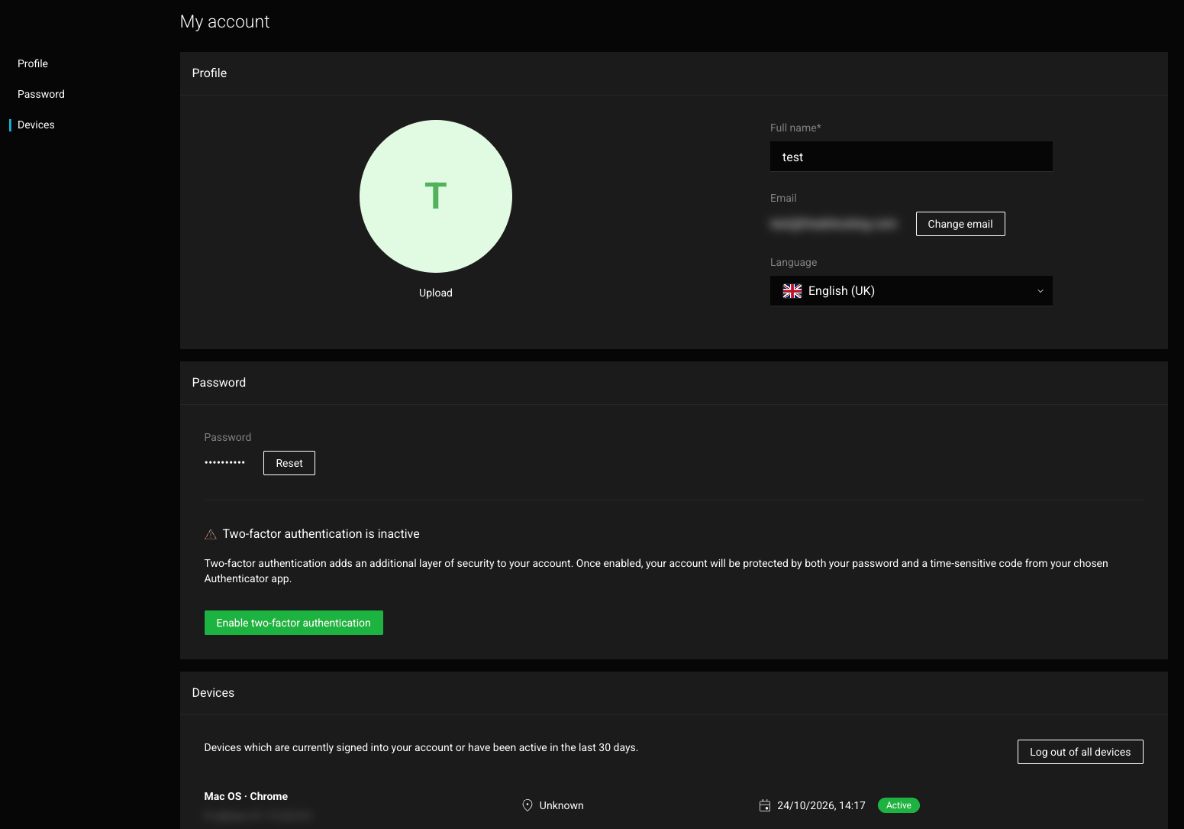Click the Change email button
Image resolution: width=1184 pixels, height=829 pixels.
(x=960, y=223)
